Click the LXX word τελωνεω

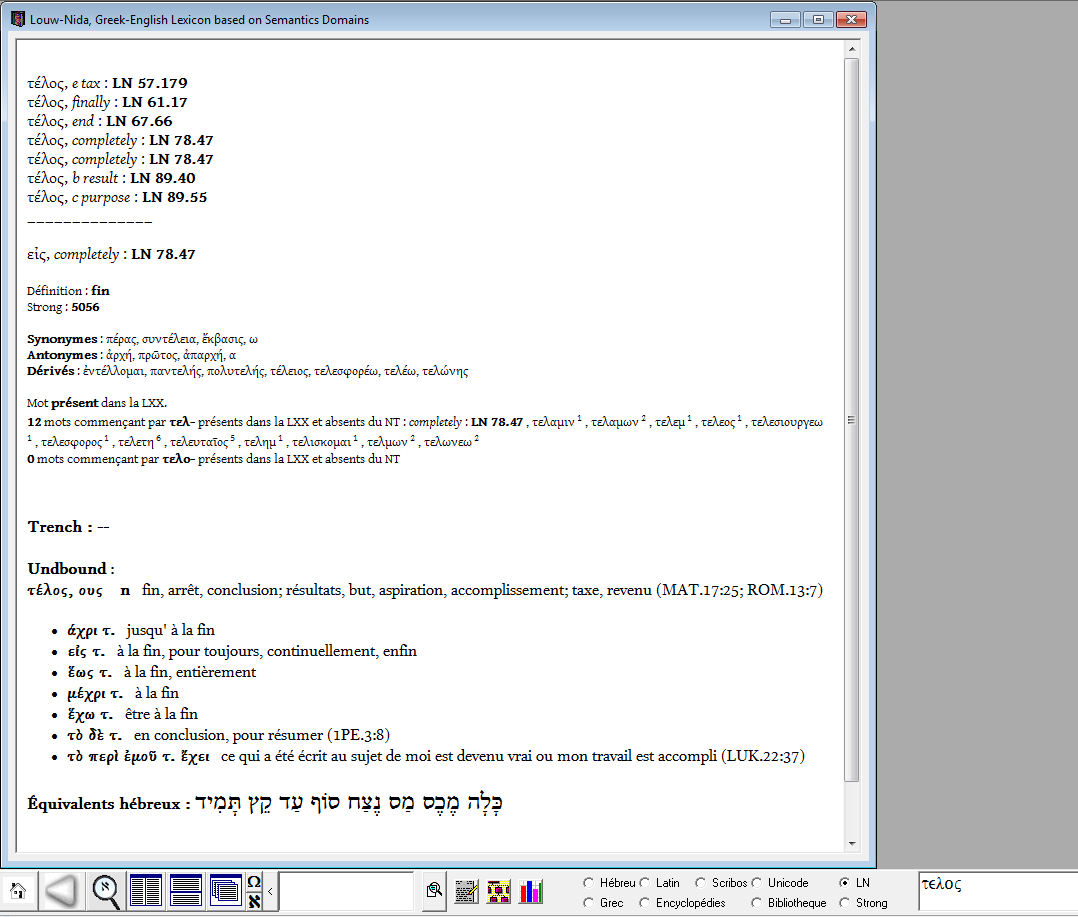(448, 442)
